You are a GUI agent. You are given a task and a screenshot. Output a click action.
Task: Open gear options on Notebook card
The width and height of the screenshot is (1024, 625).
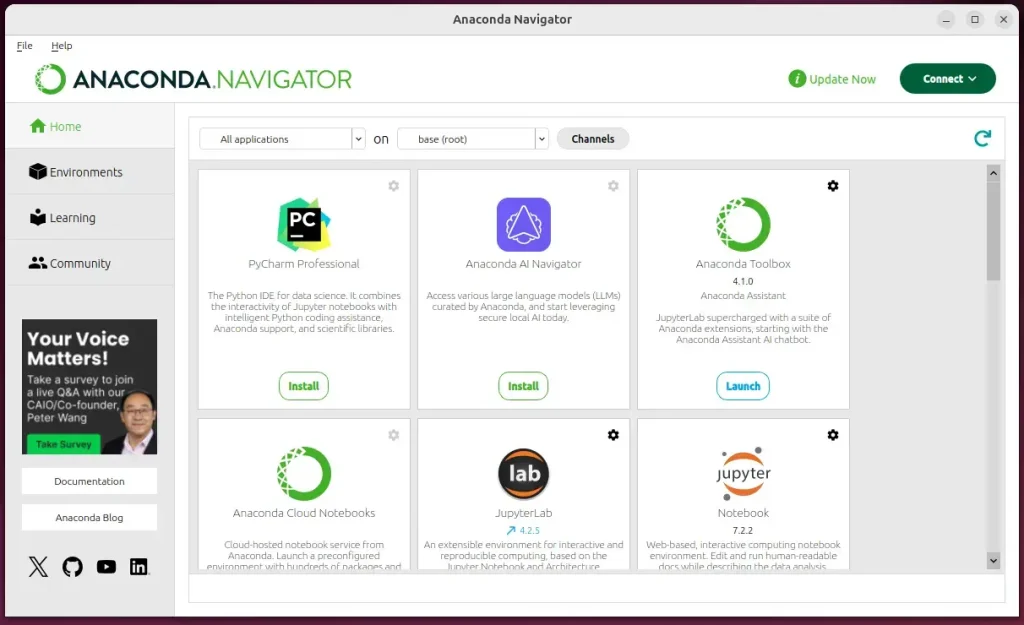coord(833,435)
